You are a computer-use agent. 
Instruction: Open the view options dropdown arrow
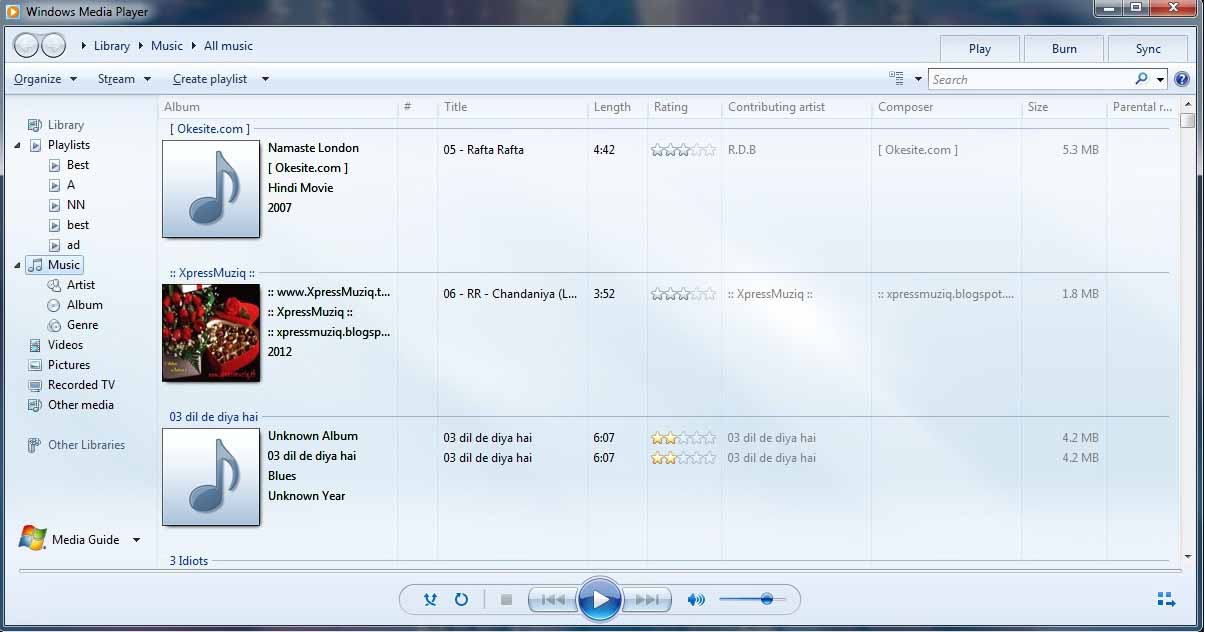(x=918, y=79)
